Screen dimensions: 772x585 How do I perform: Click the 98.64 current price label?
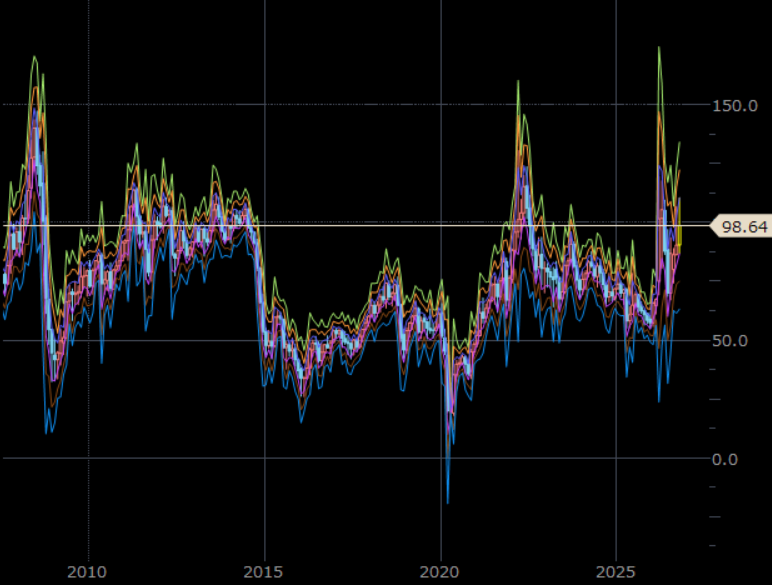(x=740, y=227)
